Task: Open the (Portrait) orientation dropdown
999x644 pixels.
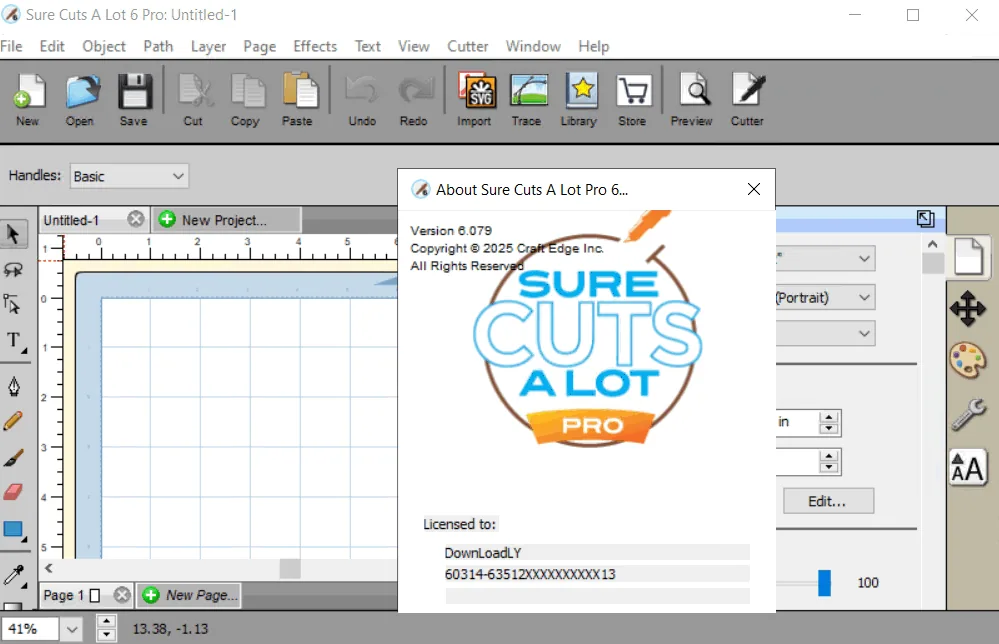Action: point(826,297)
